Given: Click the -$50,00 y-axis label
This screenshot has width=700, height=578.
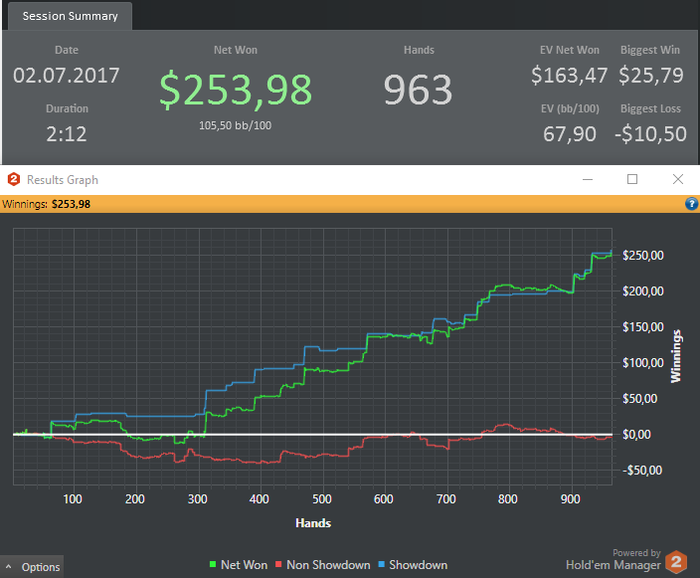Looking at the screenshot, I should point(642,470).
